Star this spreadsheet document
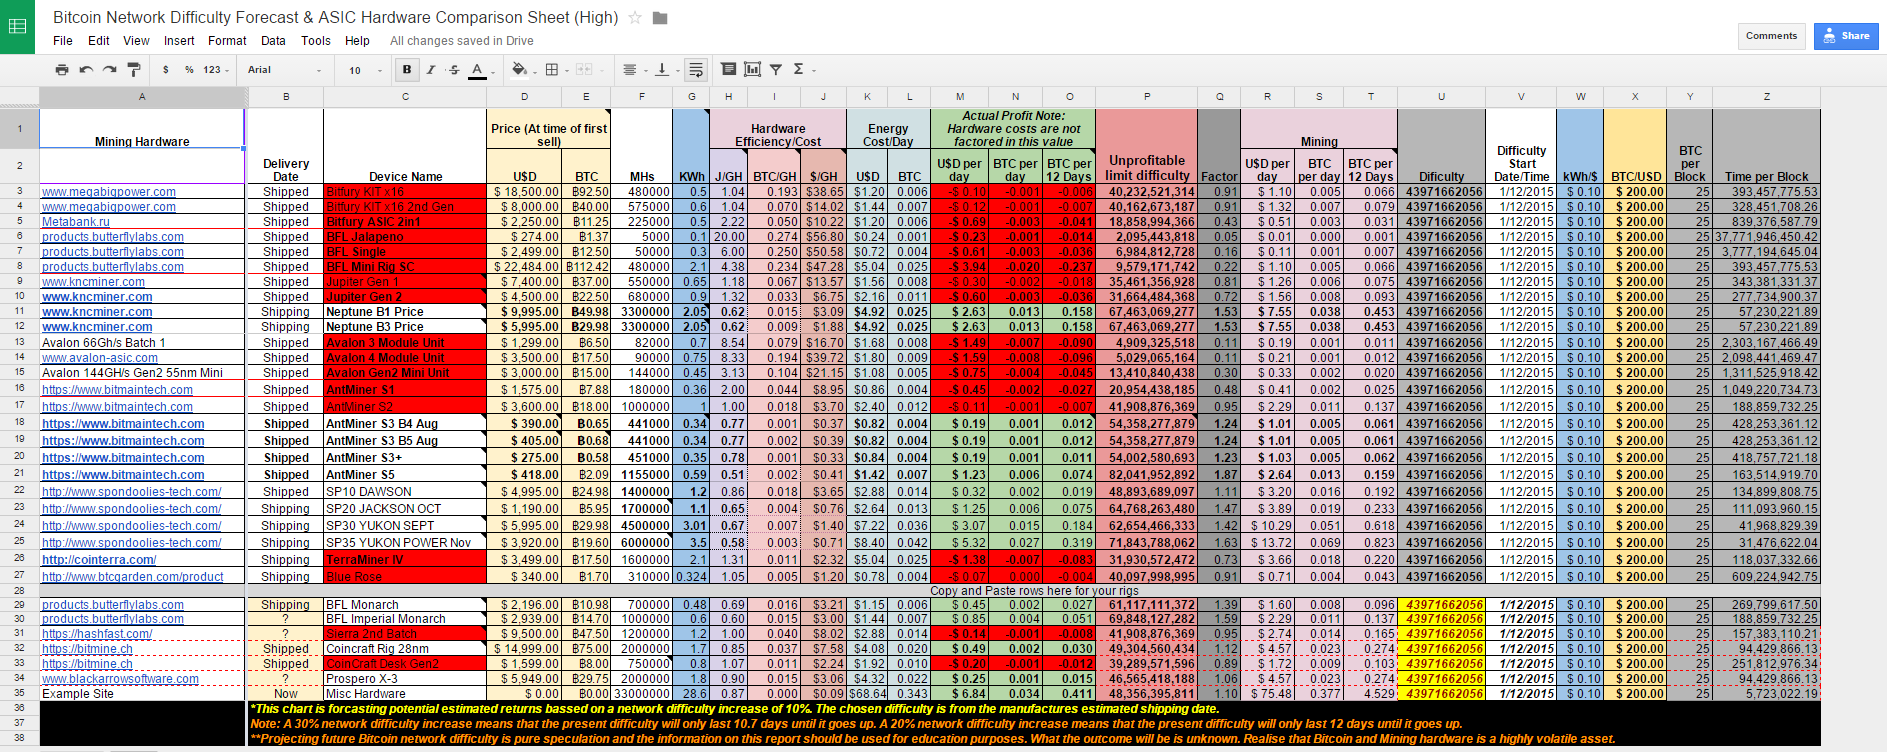Screen dimensions: 1887x752 635,18
